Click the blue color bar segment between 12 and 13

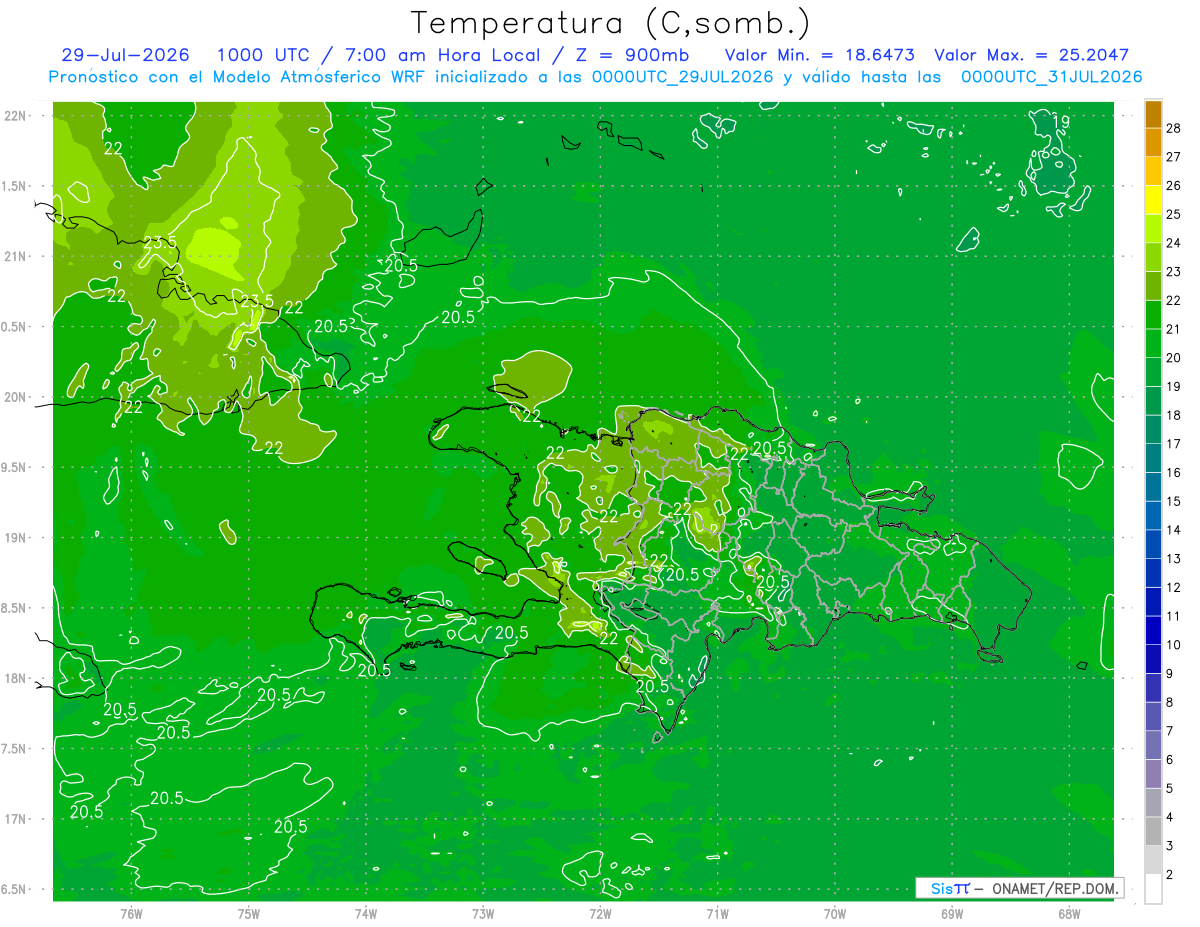[1153, 574]
